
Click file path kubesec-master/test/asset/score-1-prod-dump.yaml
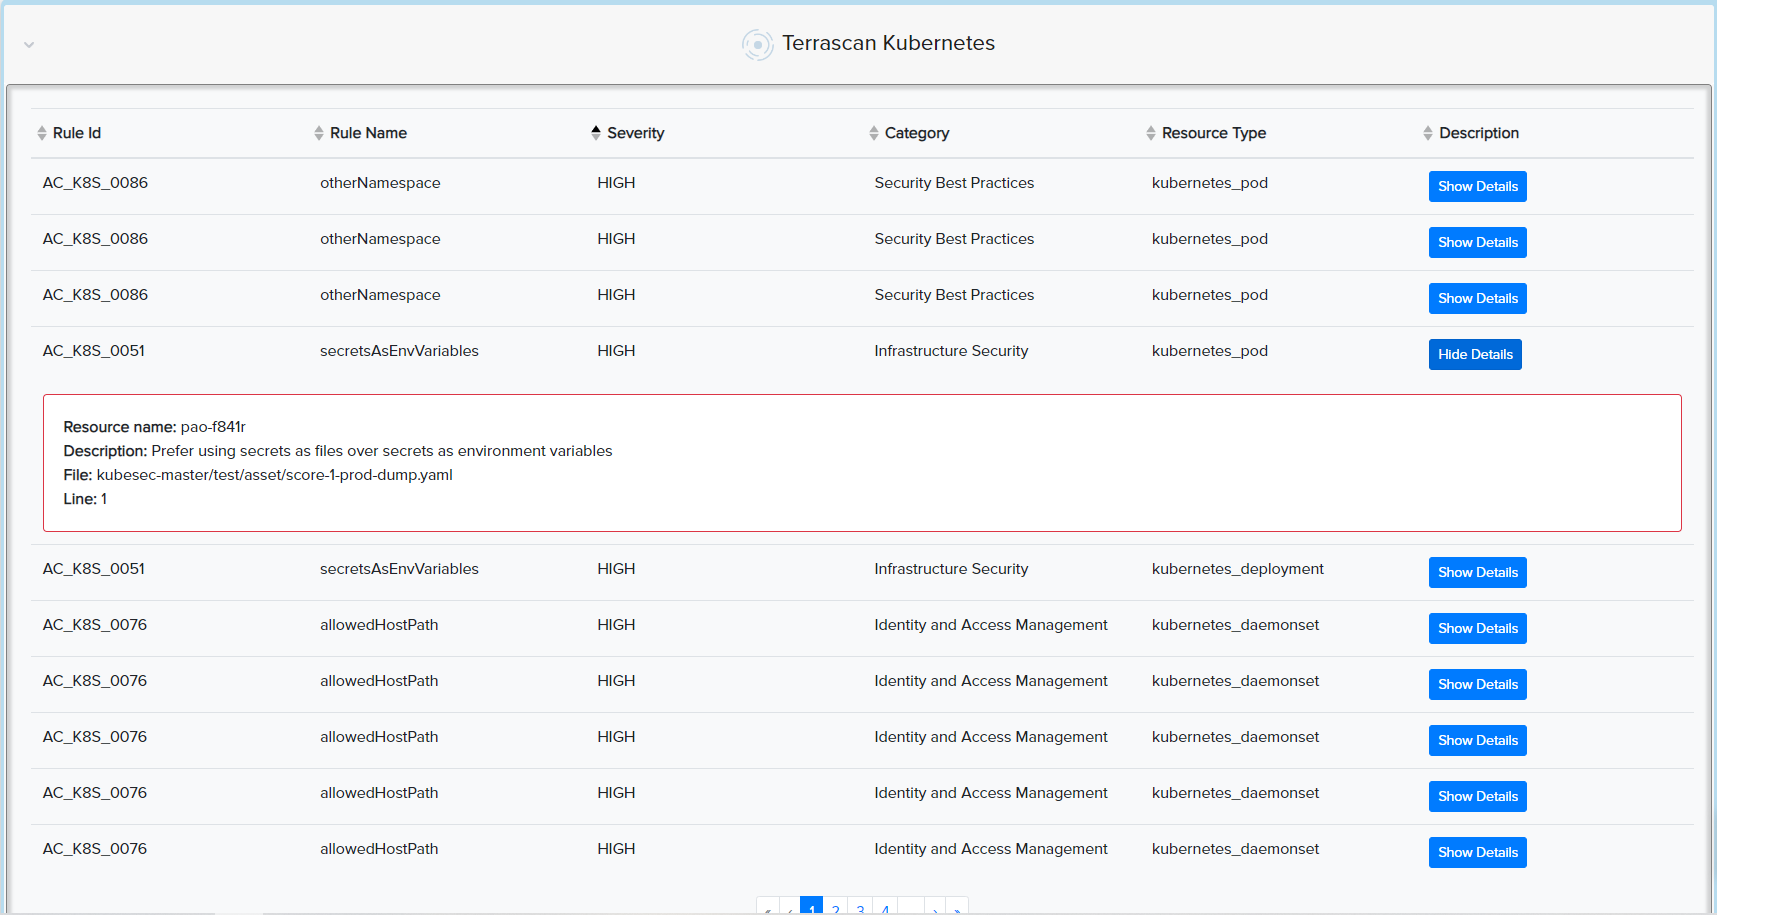coord(274,475)
